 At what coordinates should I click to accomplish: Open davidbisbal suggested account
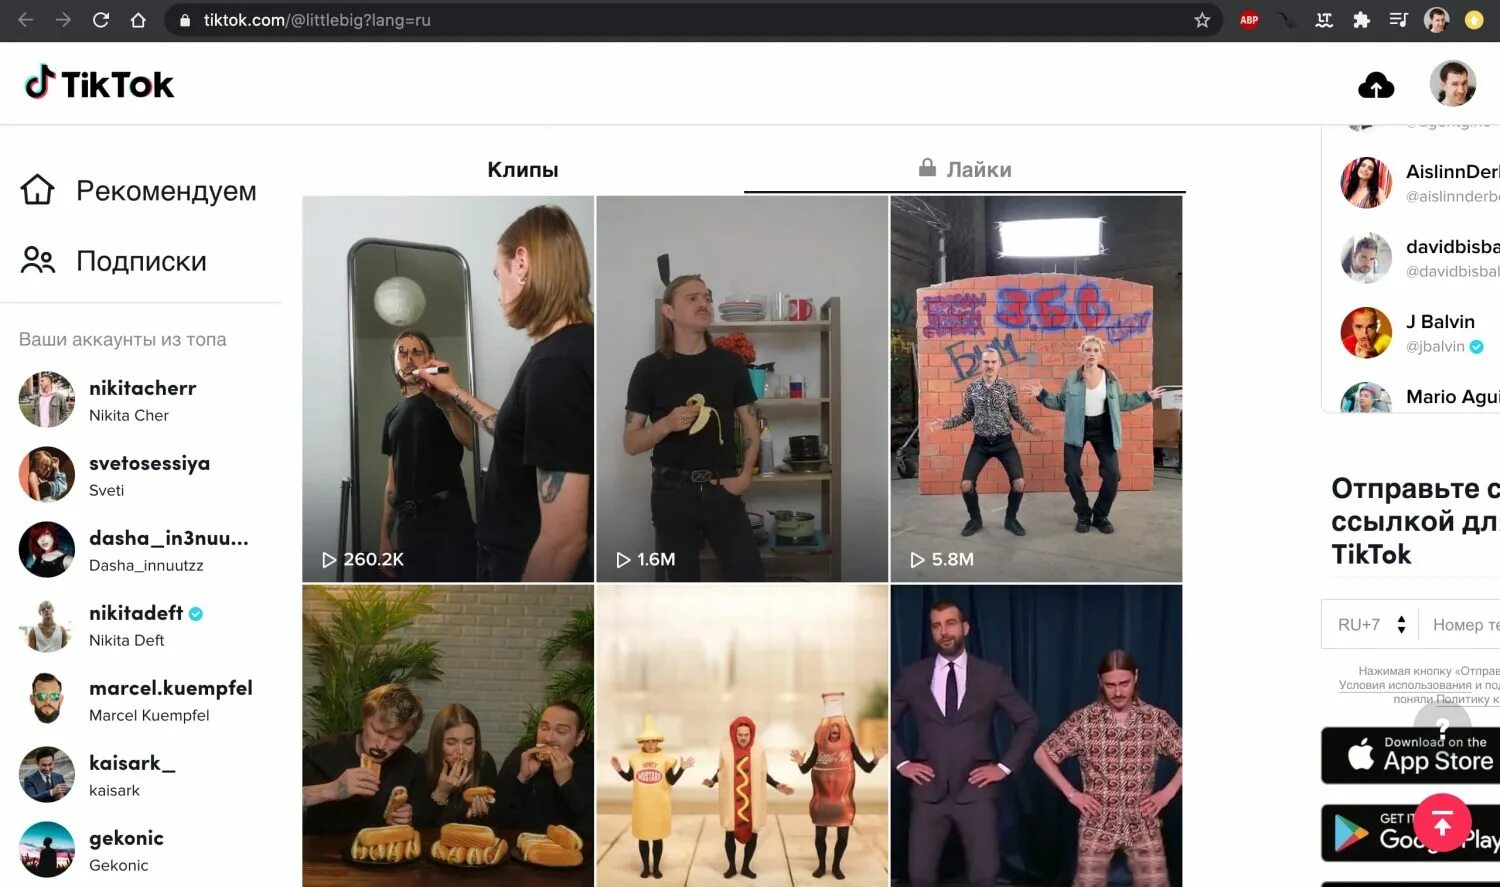coord(1420,257)
